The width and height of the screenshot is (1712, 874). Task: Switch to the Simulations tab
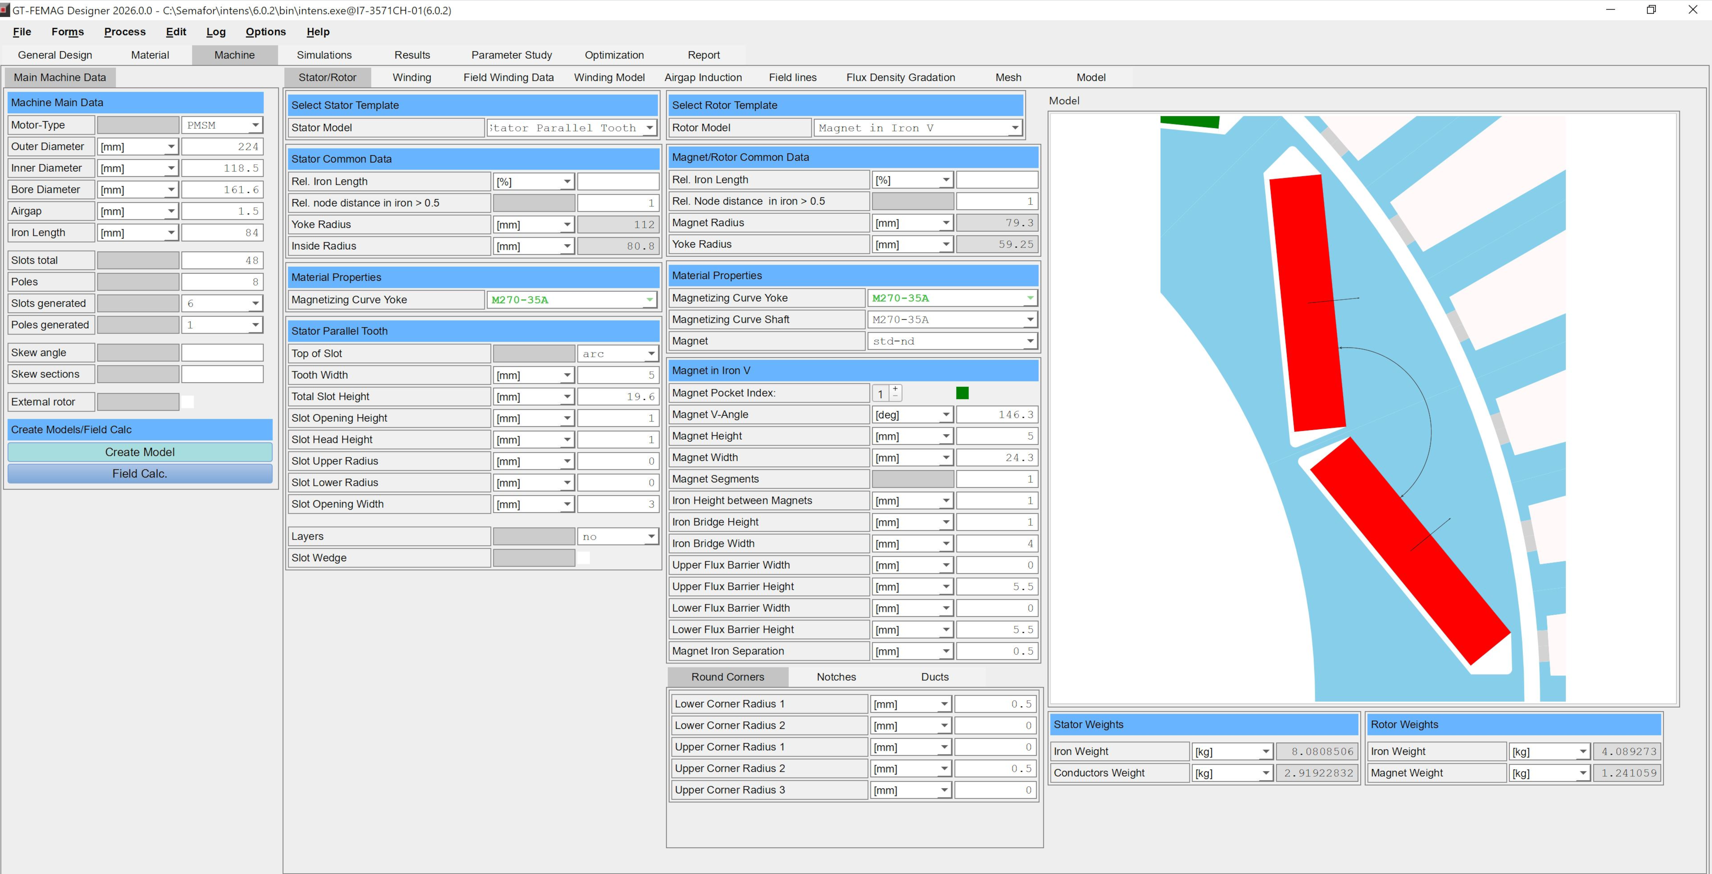pyautogui.click(x=324, y=55)
